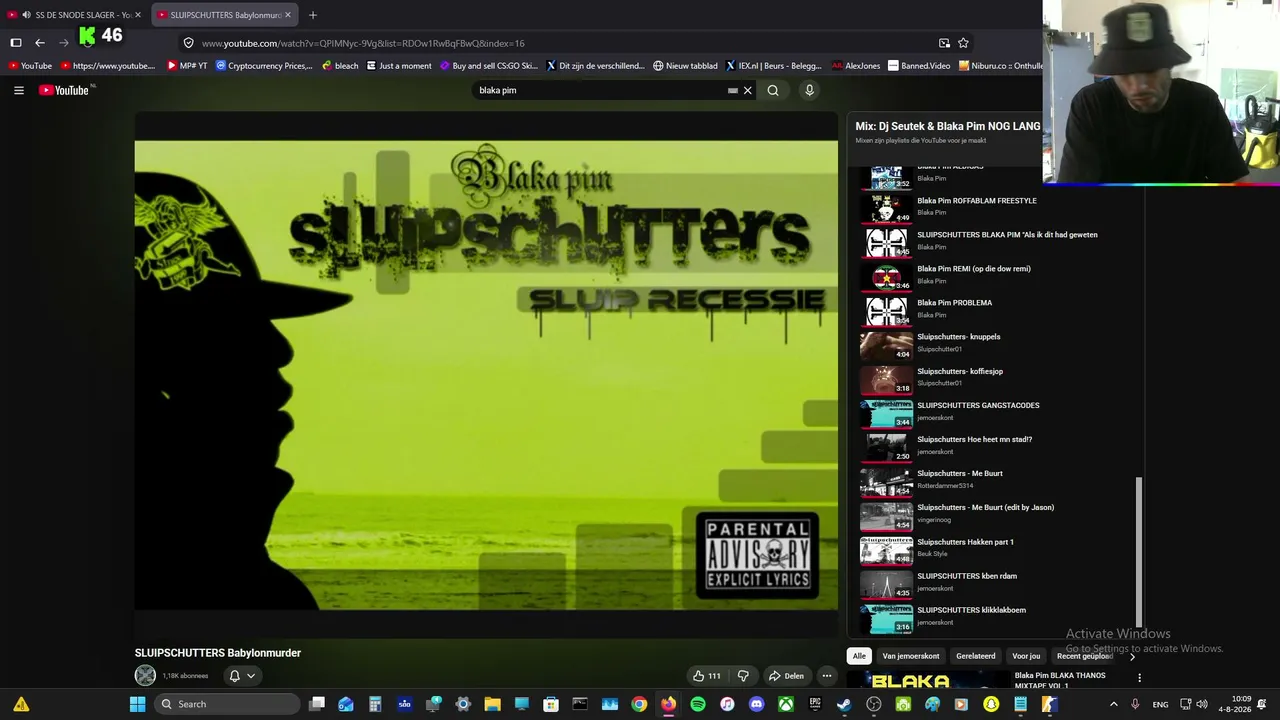Screen dimensions: 1280x720
Task: Open the Buy and sell CS:GO Skins bookmark
Action: (x=488, y=66)
